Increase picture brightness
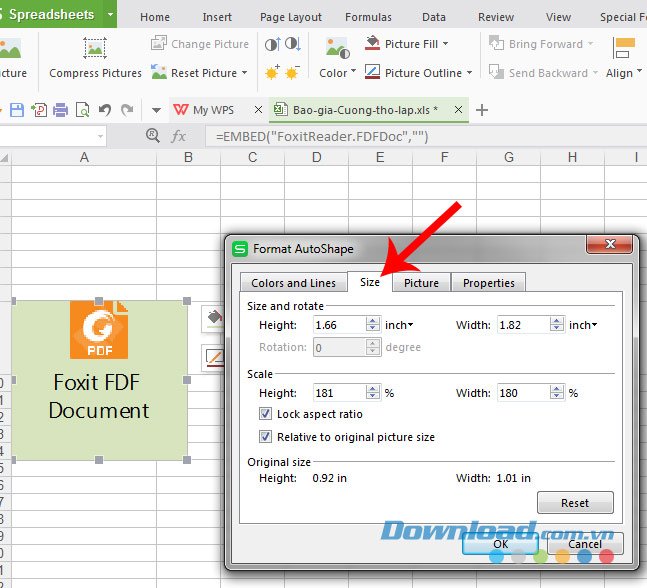Image resolution: width=647 pixels, height=588 pixels. [272, 73]
